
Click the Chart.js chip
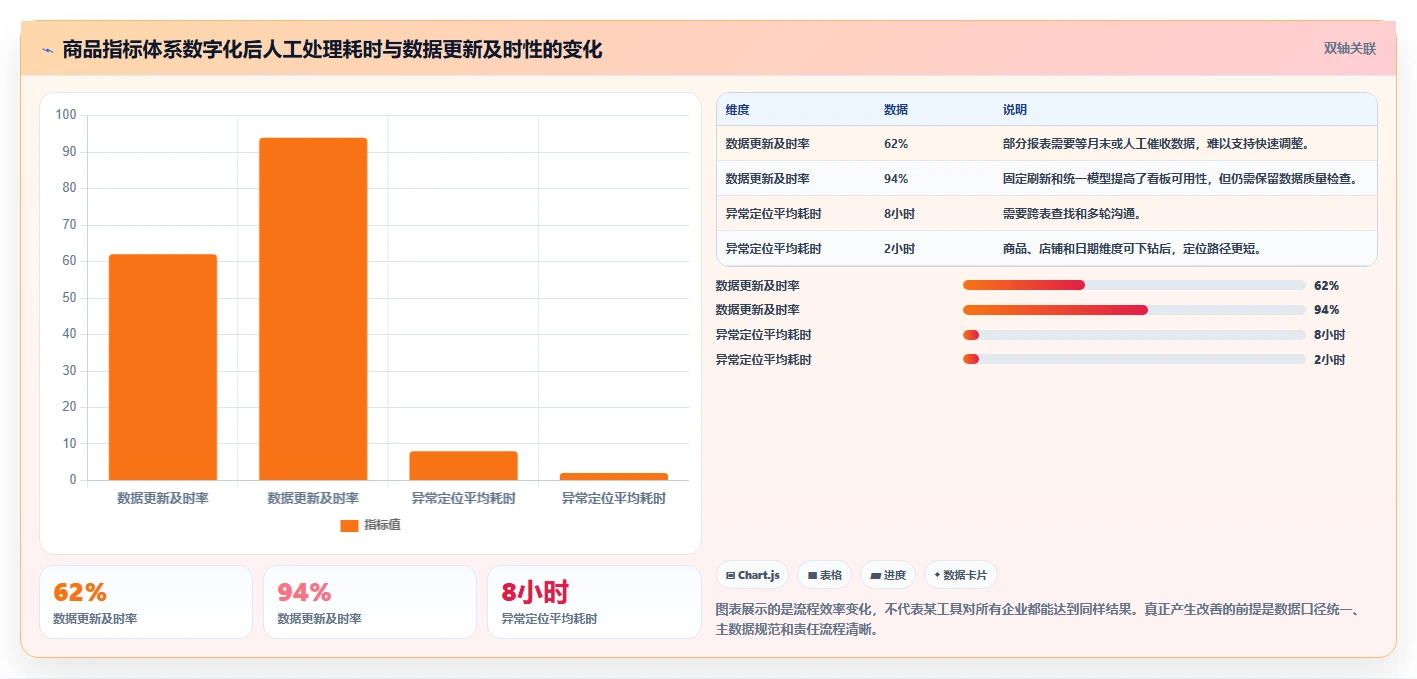pyautogui.click(x=752, y=575)
